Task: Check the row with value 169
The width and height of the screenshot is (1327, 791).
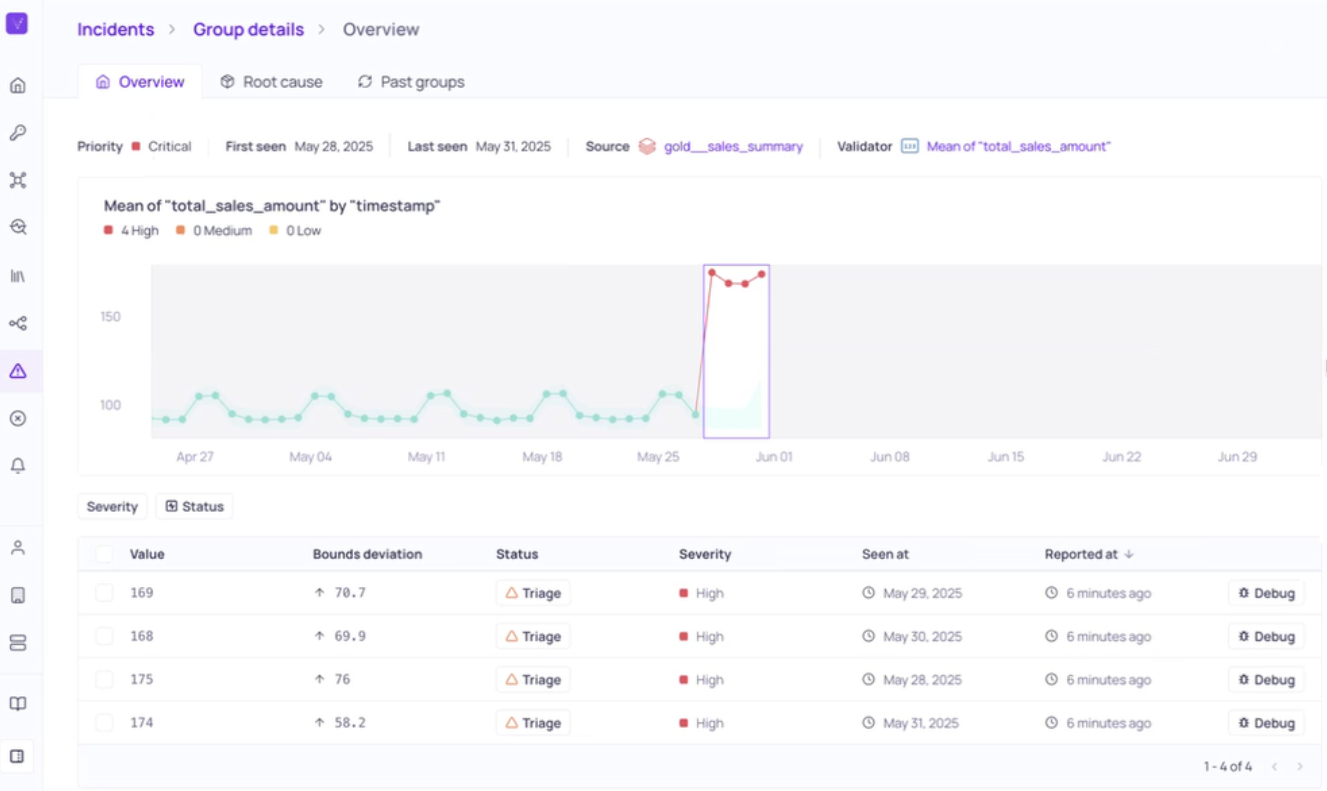Action: [104, 593]
